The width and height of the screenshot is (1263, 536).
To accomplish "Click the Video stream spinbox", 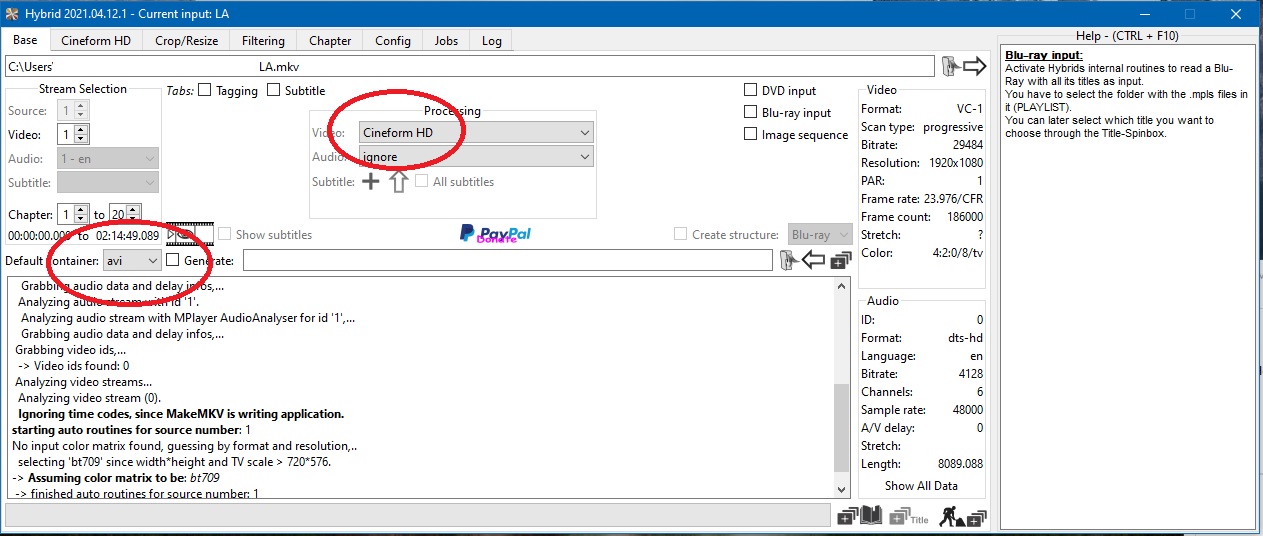I will [74, 134].
